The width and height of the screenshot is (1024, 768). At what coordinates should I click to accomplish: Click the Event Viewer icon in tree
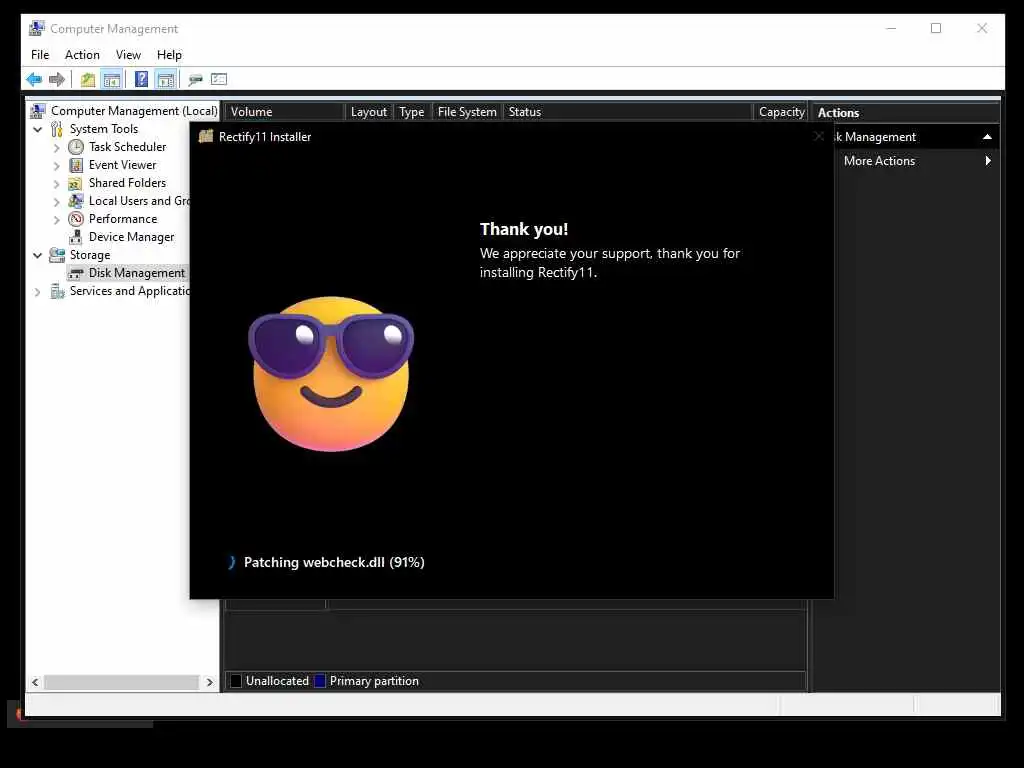pos(76,165)
